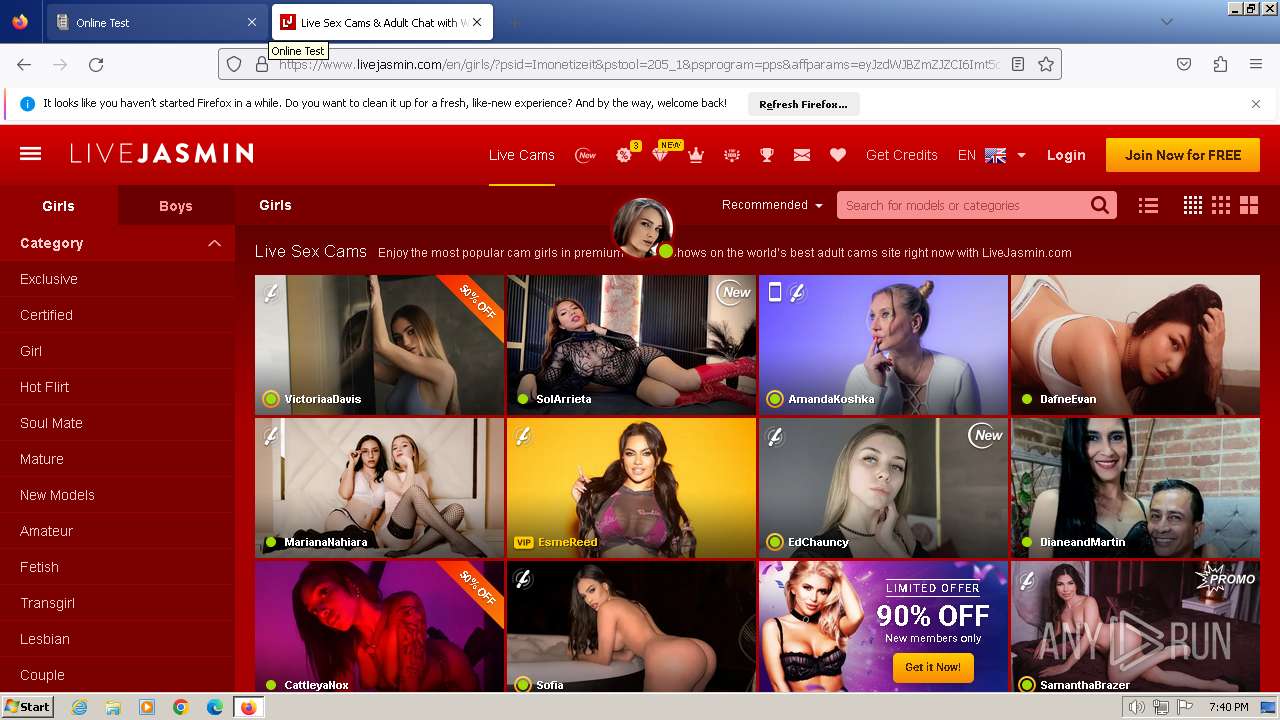Screen dimensions: 1280x720
Task: Click the diamond icon marked NEW
Action: click(661, 154)
